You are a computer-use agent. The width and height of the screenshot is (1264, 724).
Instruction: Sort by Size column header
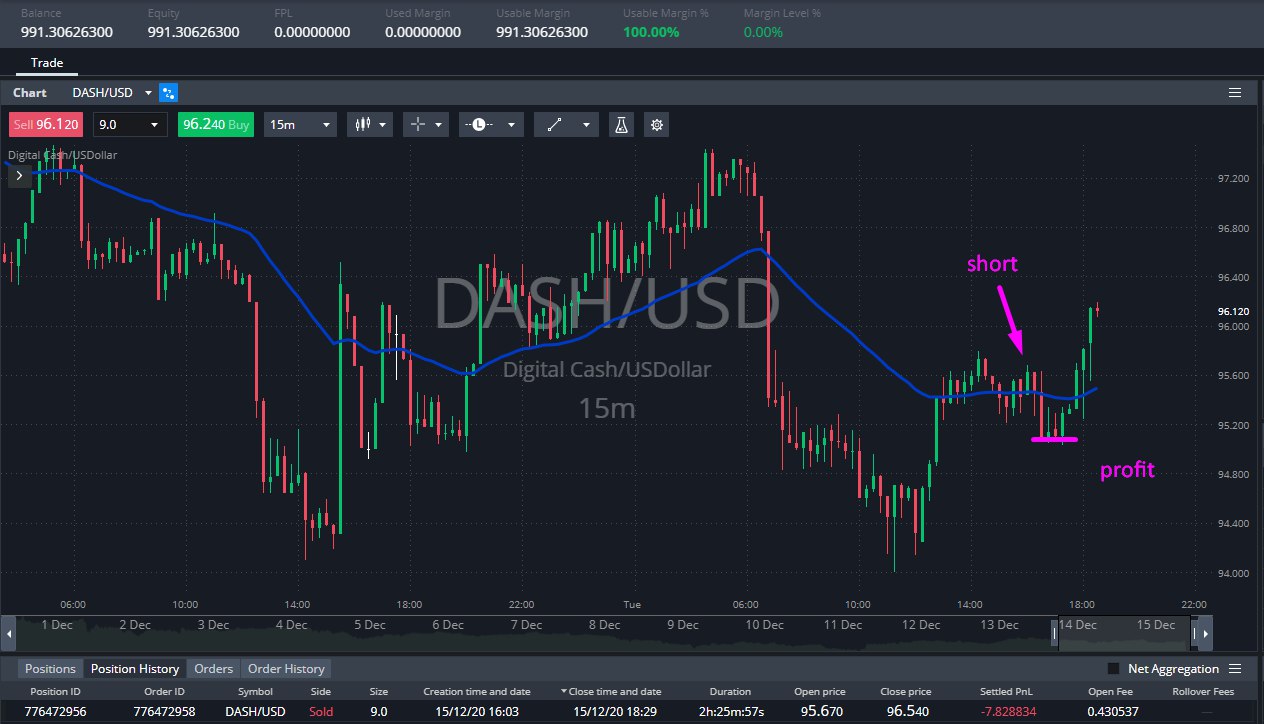click(379, 692)
